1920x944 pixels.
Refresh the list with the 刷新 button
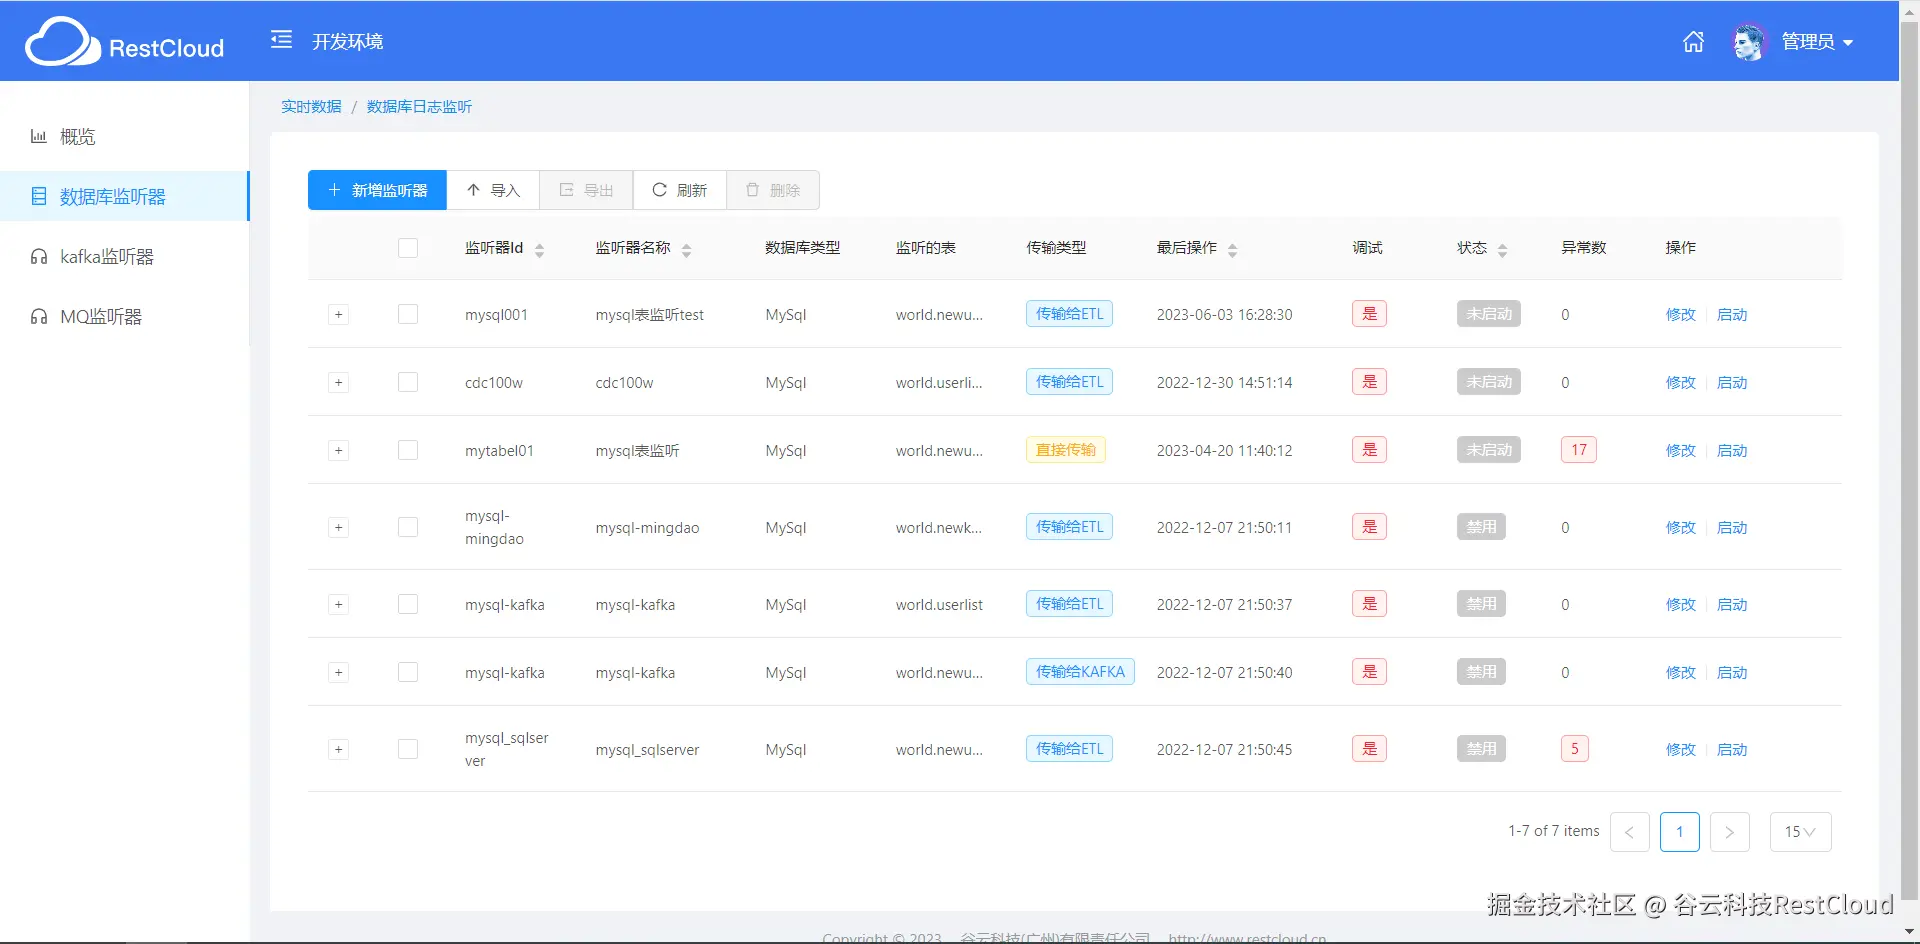click(680, 190)
